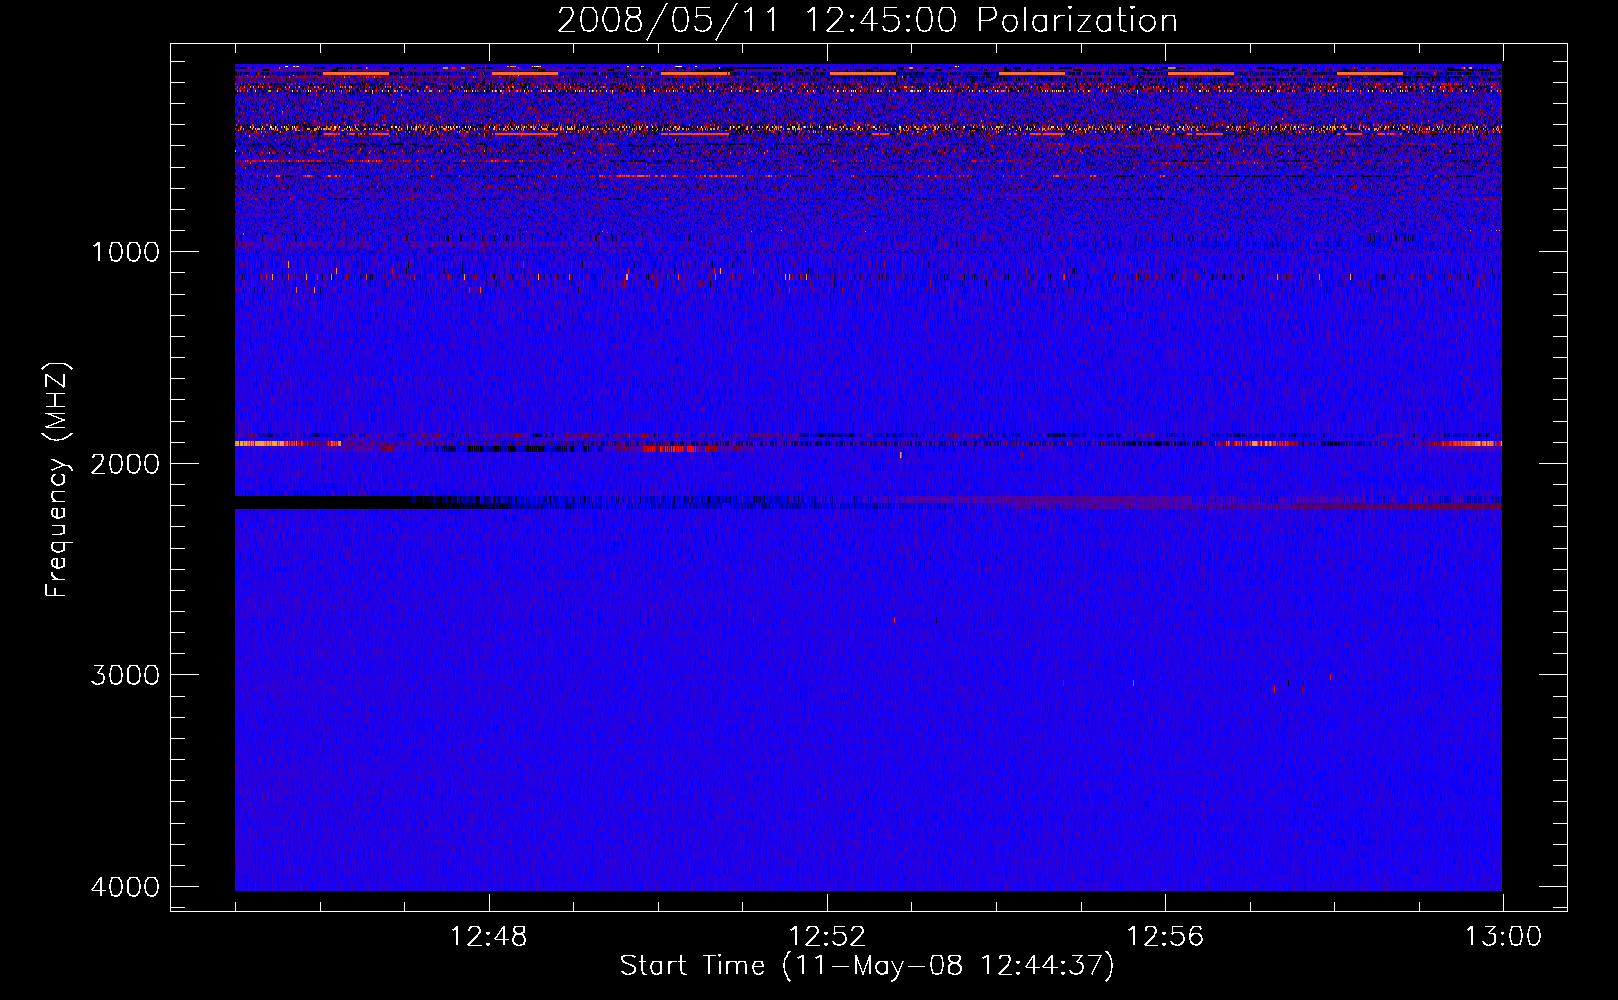Click the 4000 frequency tick label
This screenshot has height=1000, width=1618.
click(125, 887)
